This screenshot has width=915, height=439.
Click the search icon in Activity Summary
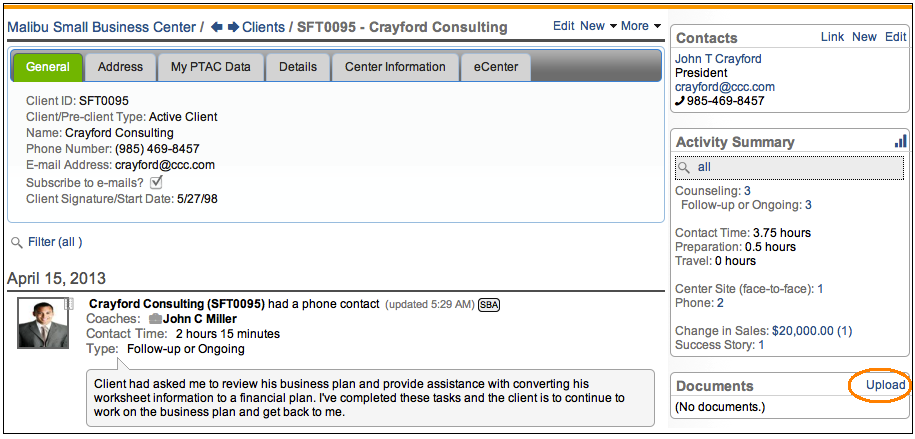685,168
